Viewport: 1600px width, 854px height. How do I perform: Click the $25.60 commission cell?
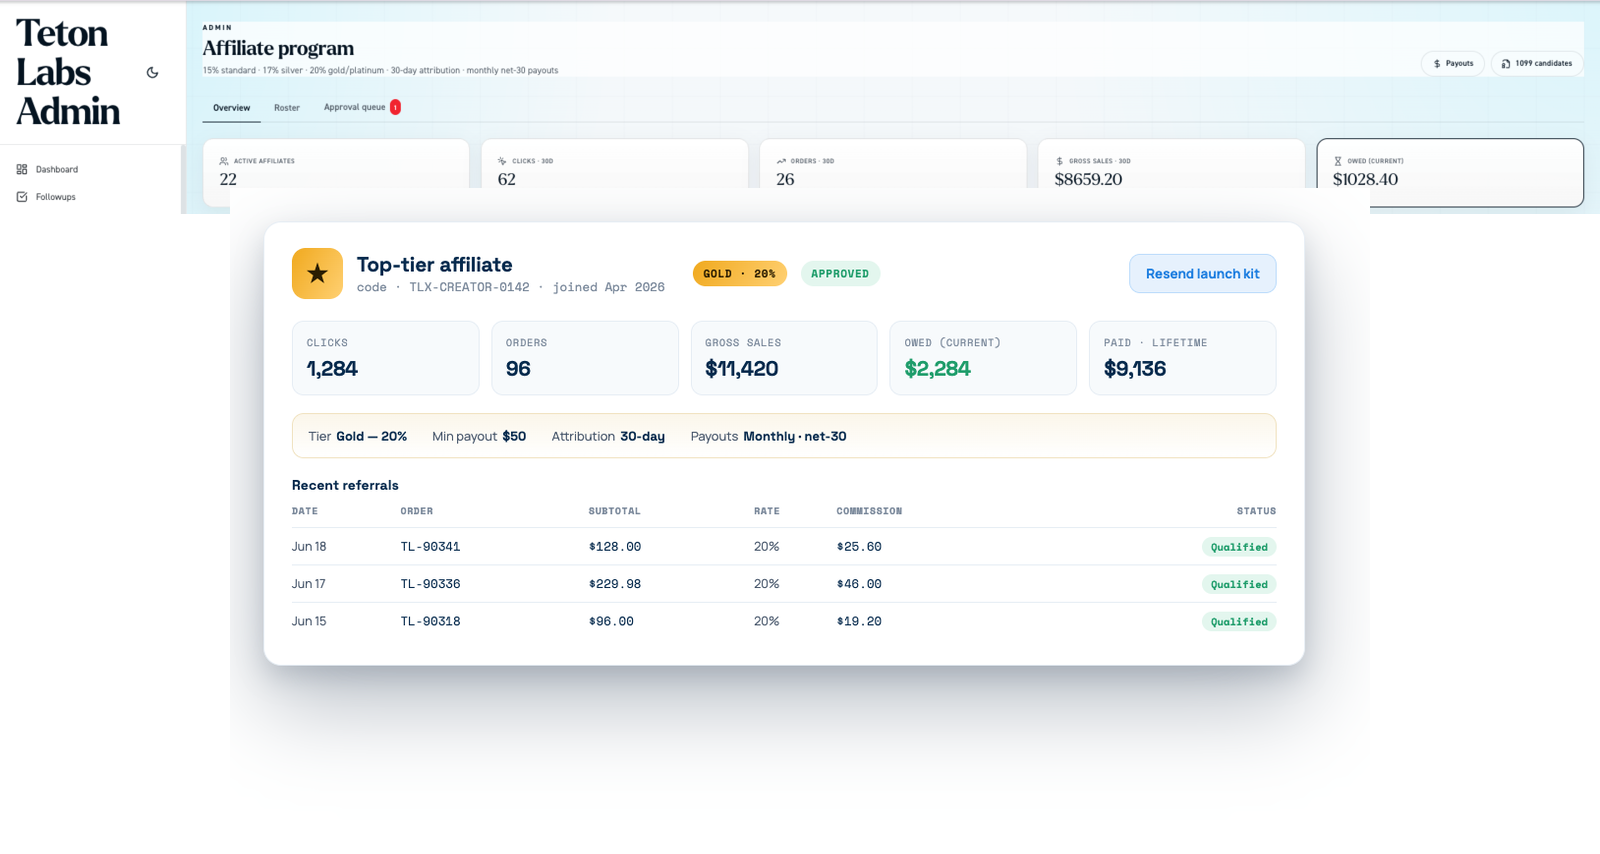click(x=859, y=547)
